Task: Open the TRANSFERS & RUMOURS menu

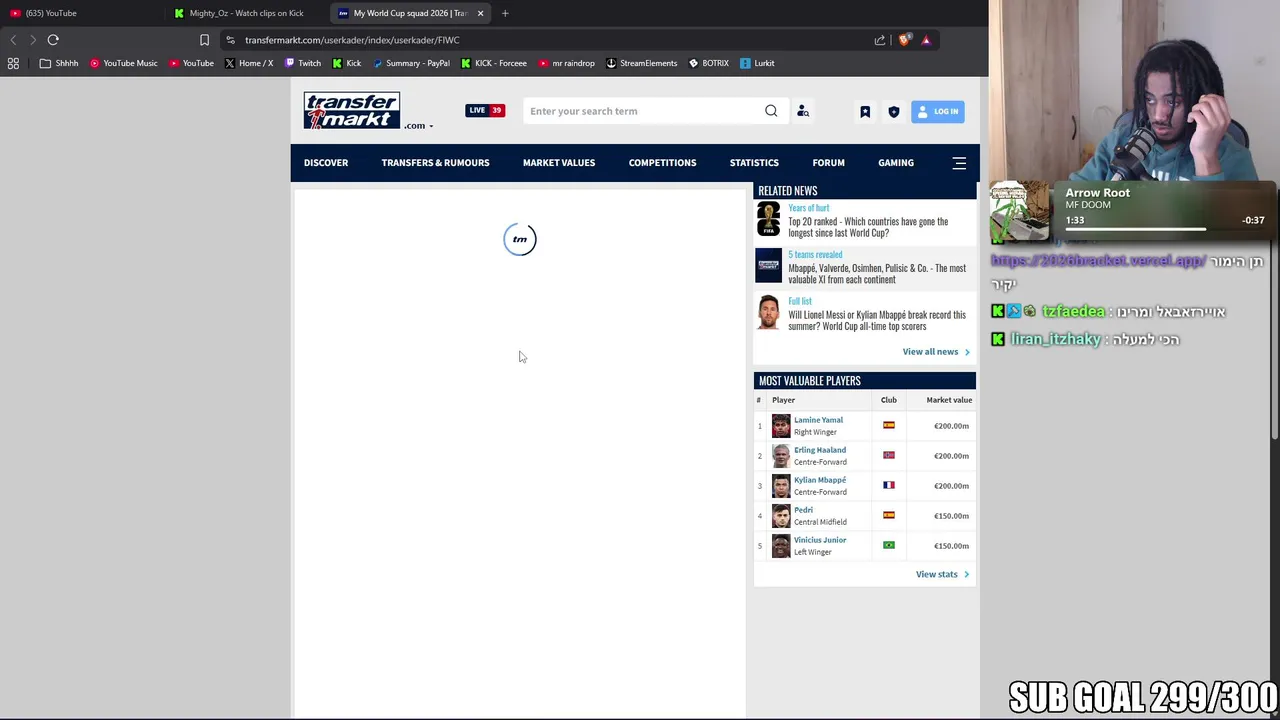Action: [x=435, y=163]
